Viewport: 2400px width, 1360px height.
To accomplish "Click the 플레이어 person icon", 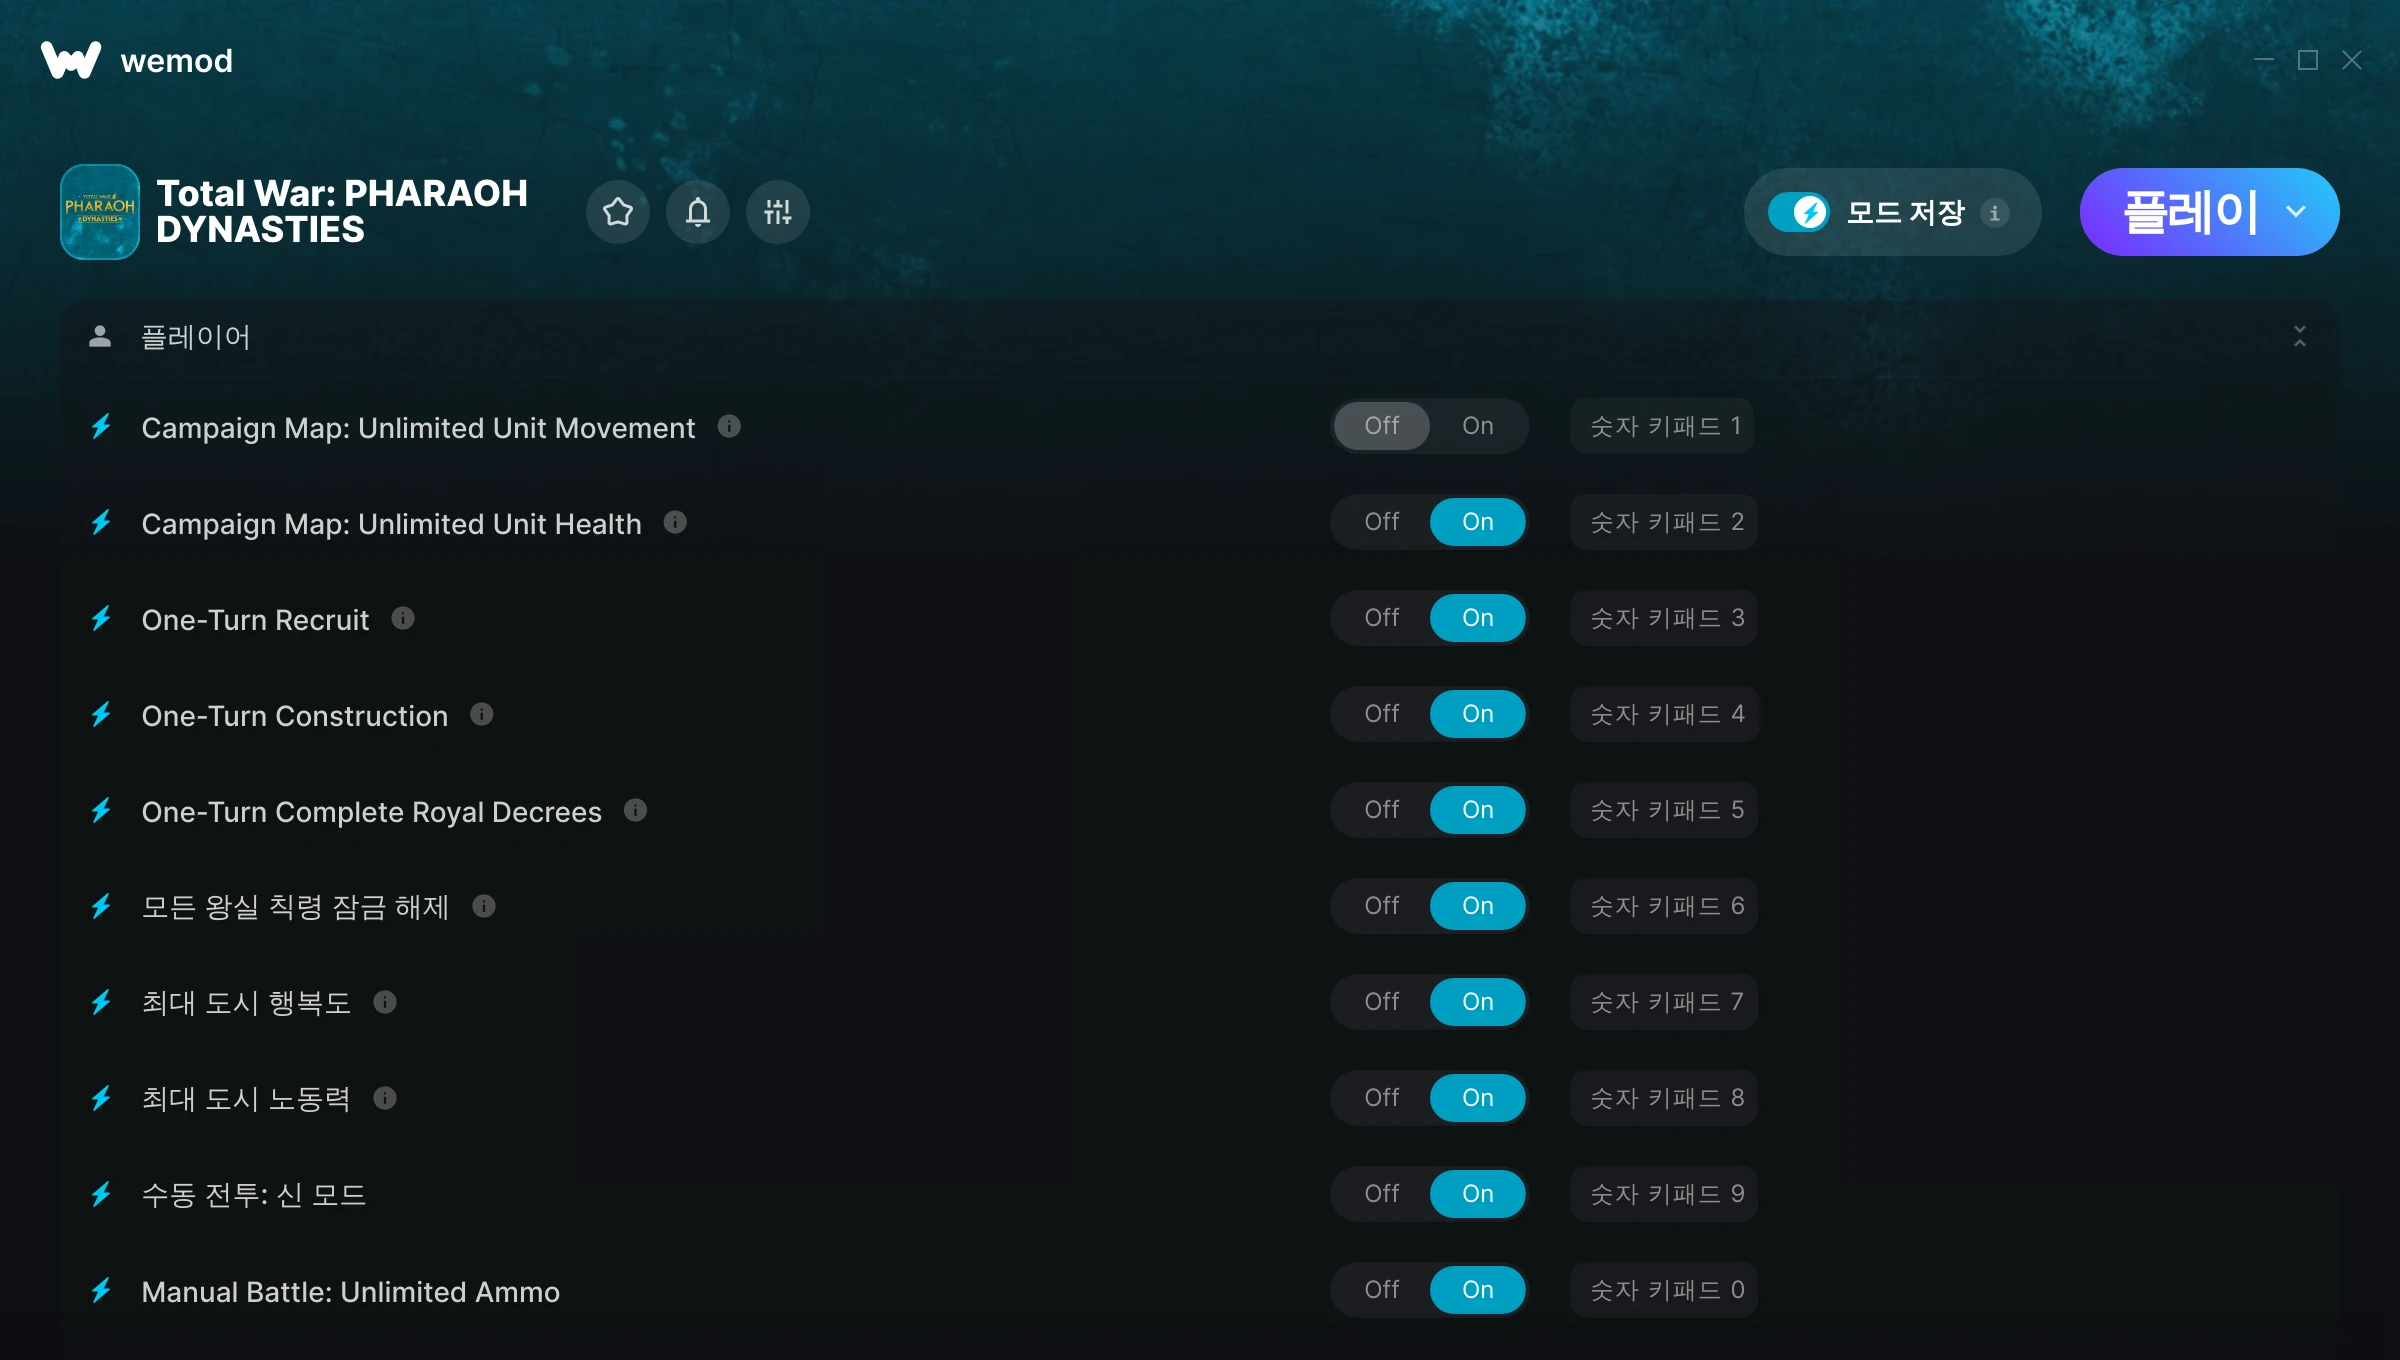I will (x=100, y=336).
